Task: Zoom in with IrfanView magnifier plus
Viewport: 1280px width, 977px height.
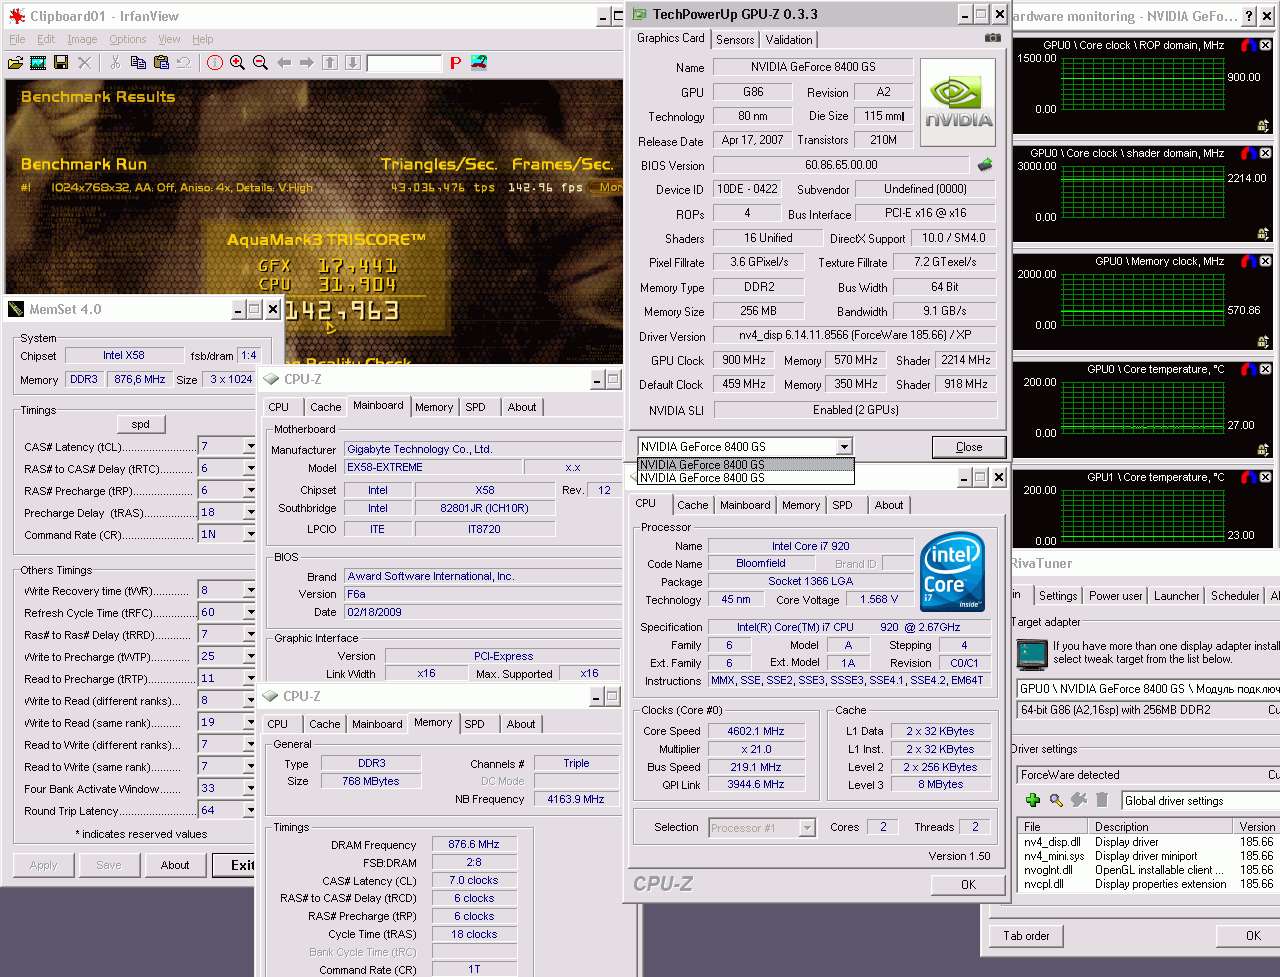Action: click(238, 63)
